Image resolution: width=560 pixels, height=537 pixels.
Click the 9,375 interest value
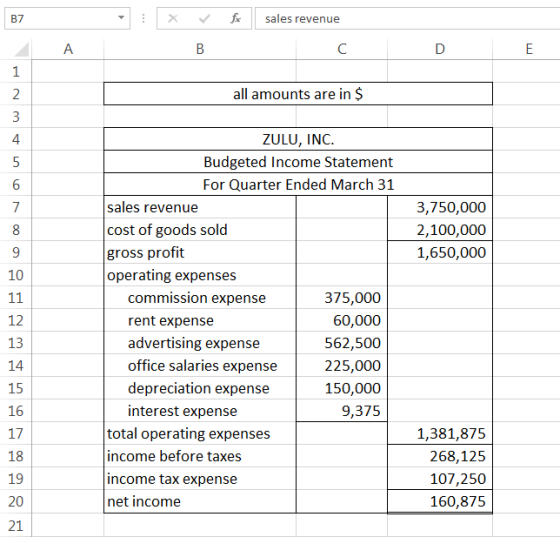tap(342, 411)
